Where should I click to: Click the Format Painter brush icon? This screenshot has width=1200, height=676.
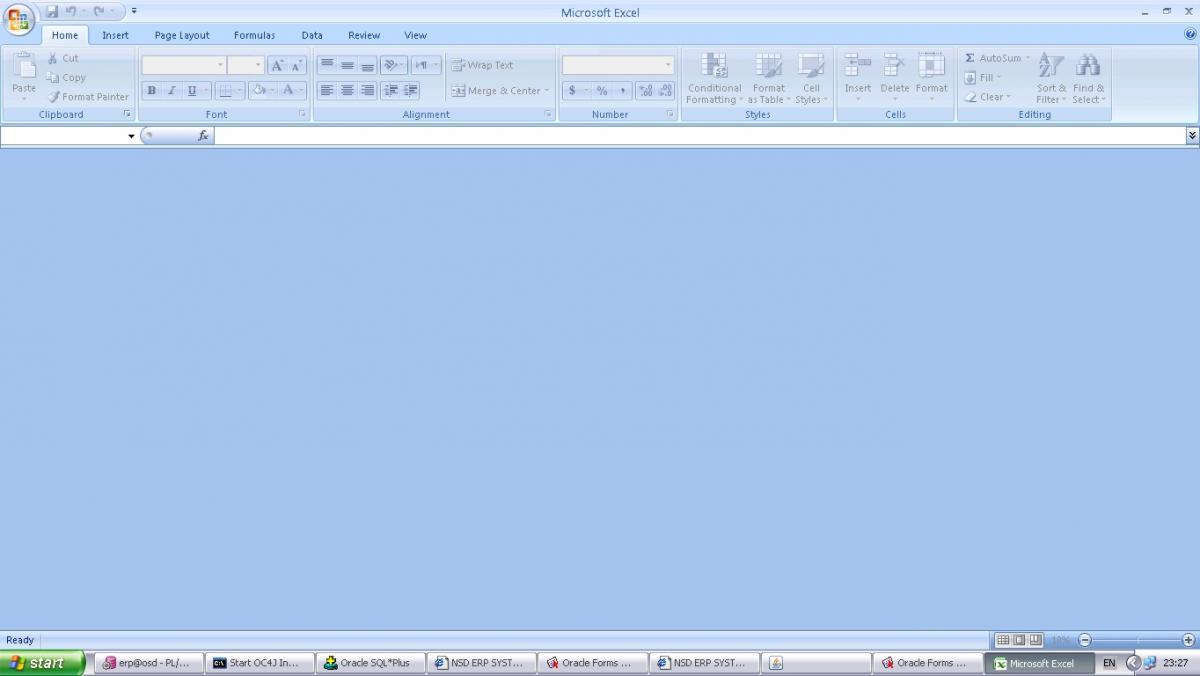click(x=54, y=97)
